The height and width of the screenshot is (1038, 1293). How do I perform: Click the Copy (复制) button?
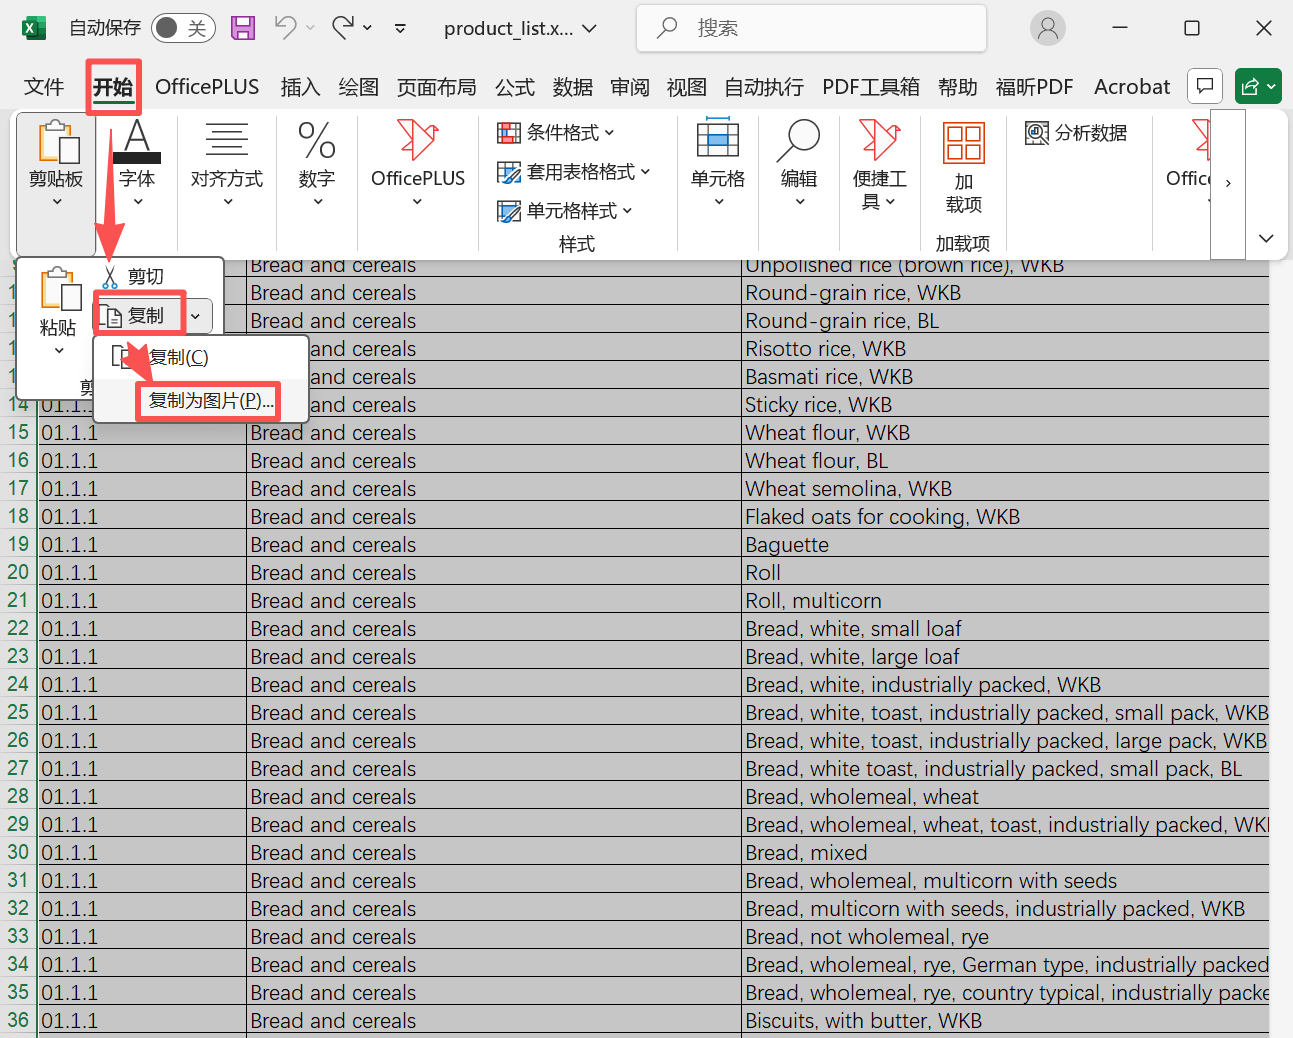point(138,316)
